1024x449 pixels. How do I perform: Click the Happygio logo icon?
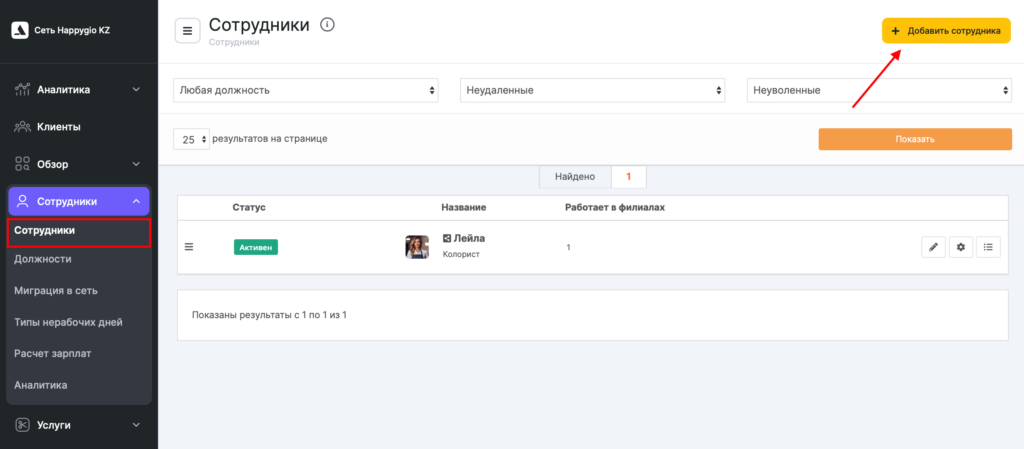point(19,30)
